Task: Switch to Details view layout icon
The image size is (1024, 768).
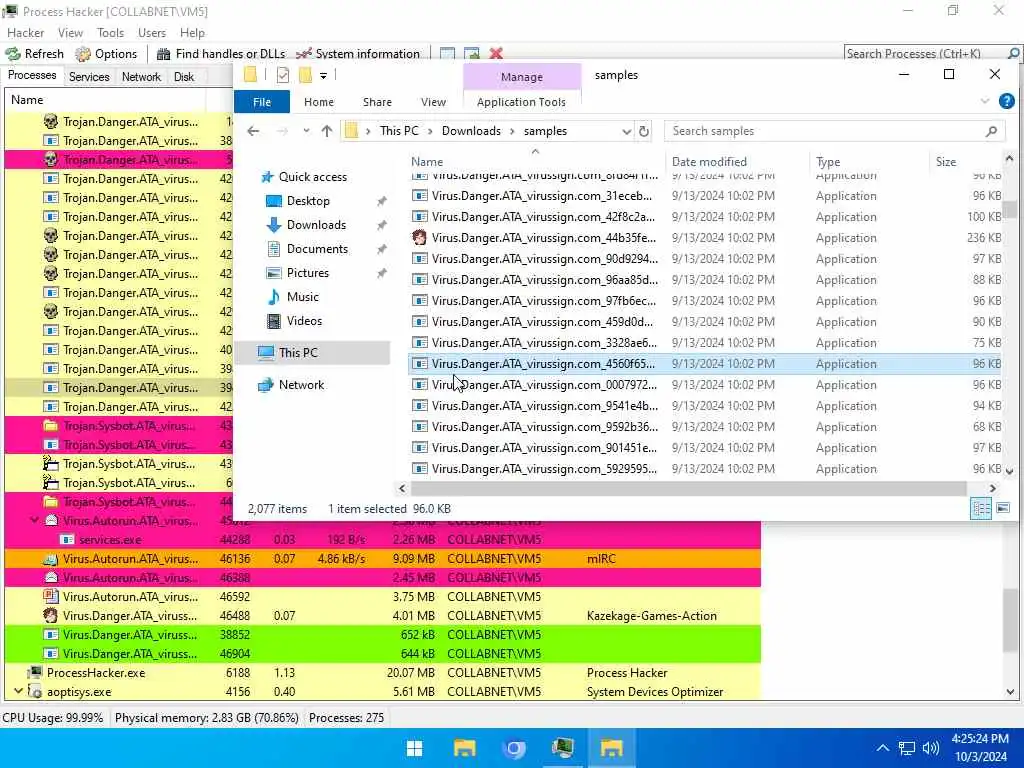Action: [x=981, y=508]
